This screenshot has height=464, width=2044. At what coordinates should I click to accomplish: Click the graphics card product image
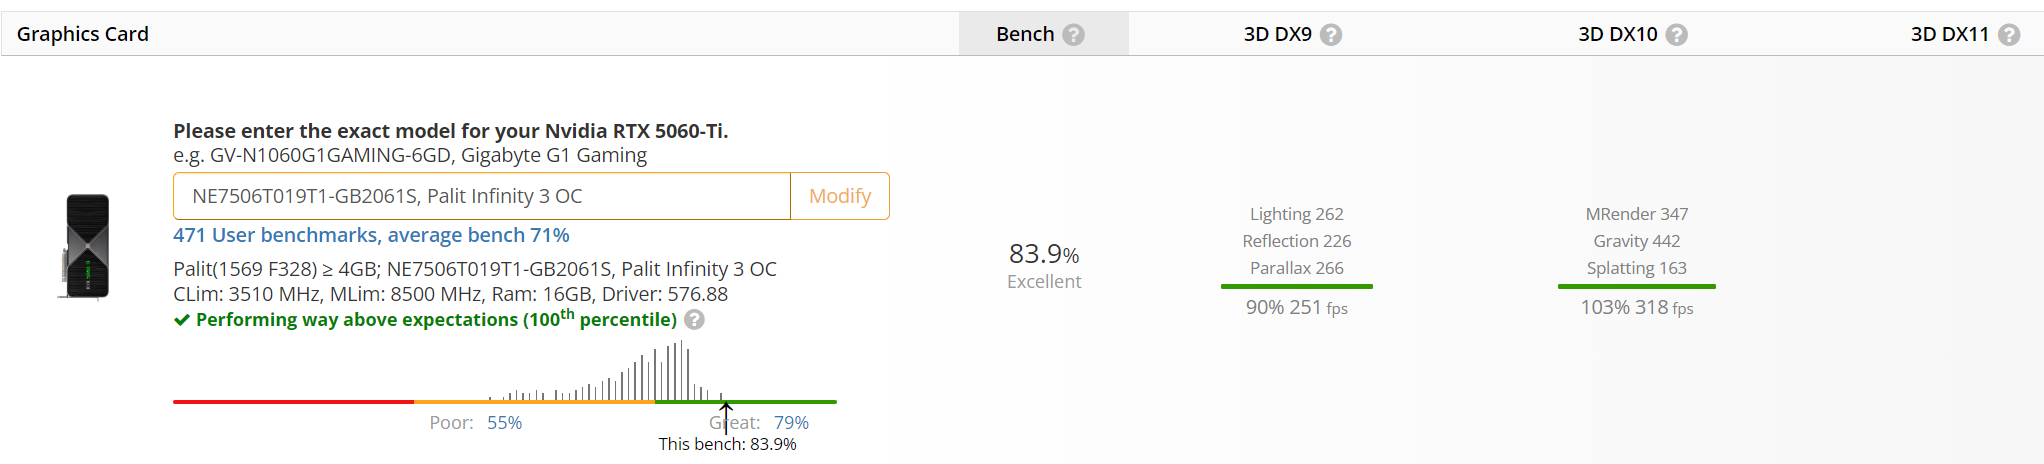pos(86,246)
